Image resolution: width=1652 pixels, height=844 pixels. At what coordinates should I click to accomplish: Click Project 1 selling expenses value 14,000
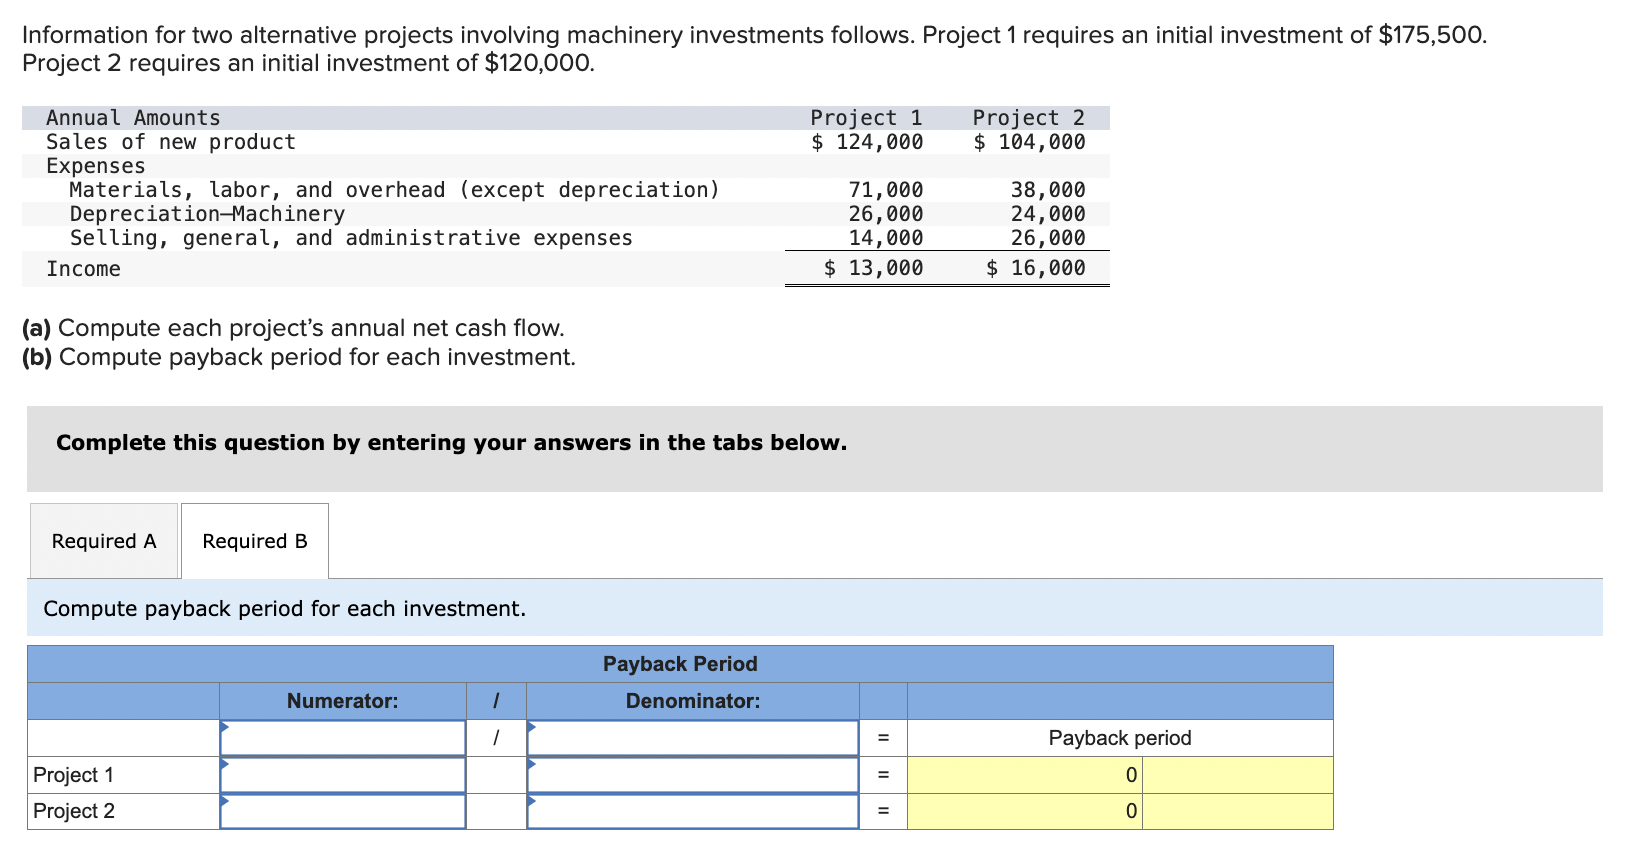[886, 238]
